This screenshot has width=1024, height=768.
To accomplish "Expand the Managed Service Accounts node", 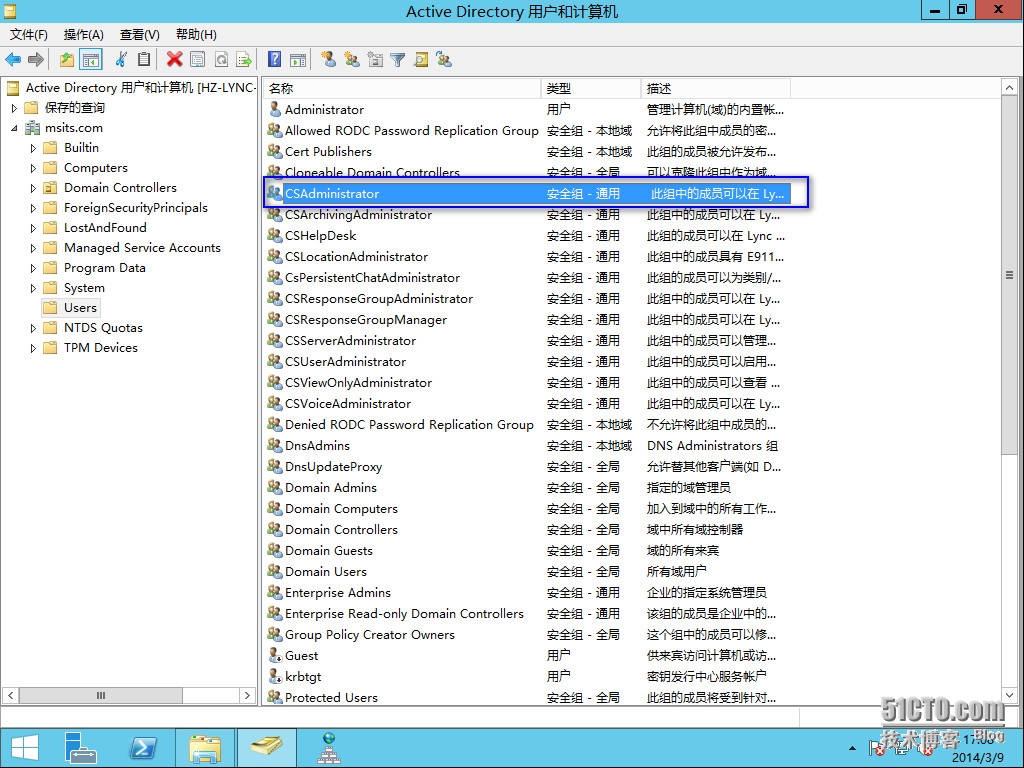I will [33, 248].
